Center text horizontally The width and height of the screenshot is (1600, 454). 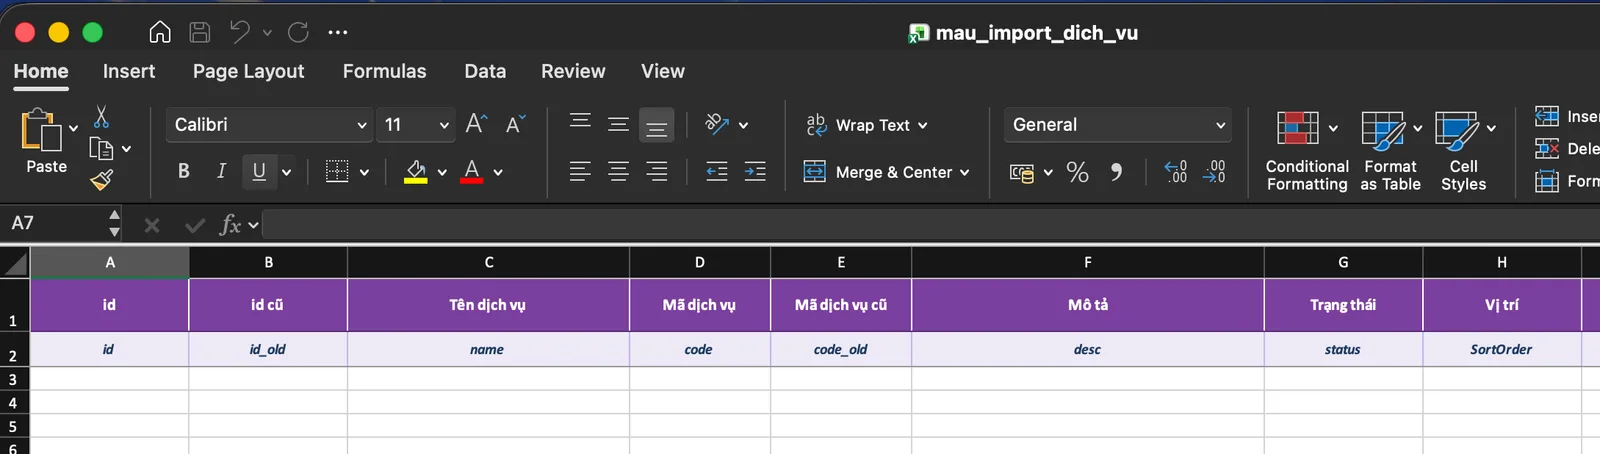[x=619, y=171]
